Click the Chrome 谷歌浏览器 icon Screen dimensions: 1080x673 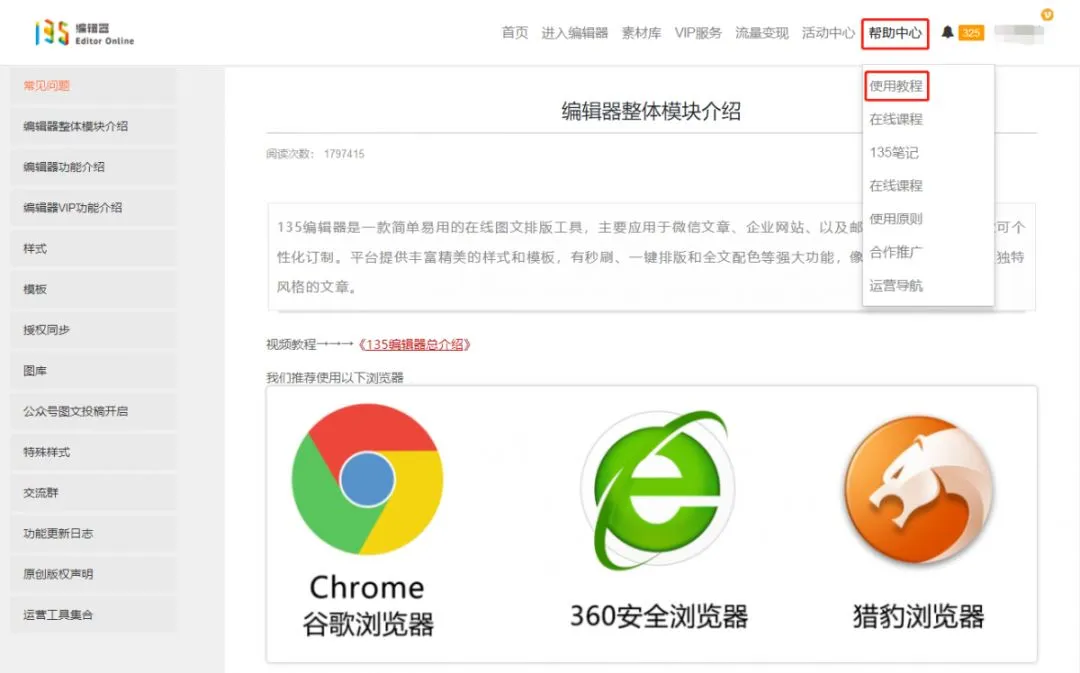(x=367, y=479)
